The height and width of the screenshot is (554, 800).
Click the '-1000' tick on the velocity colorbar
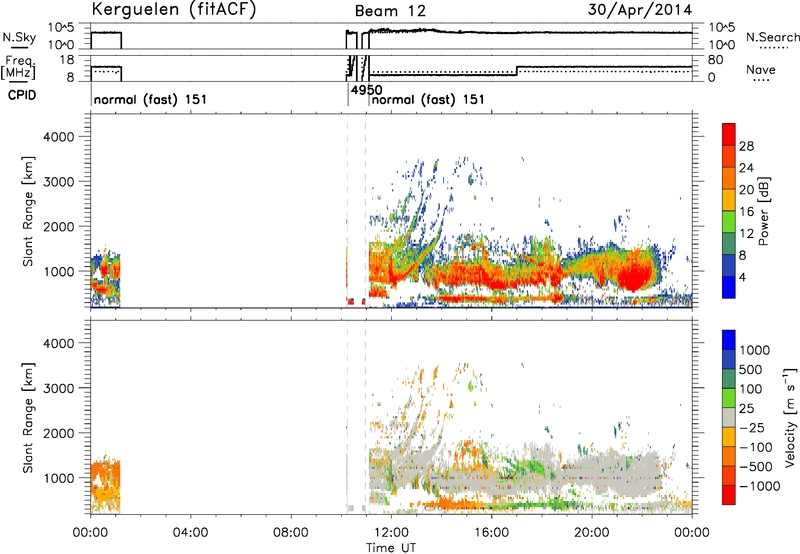(760, 486)
